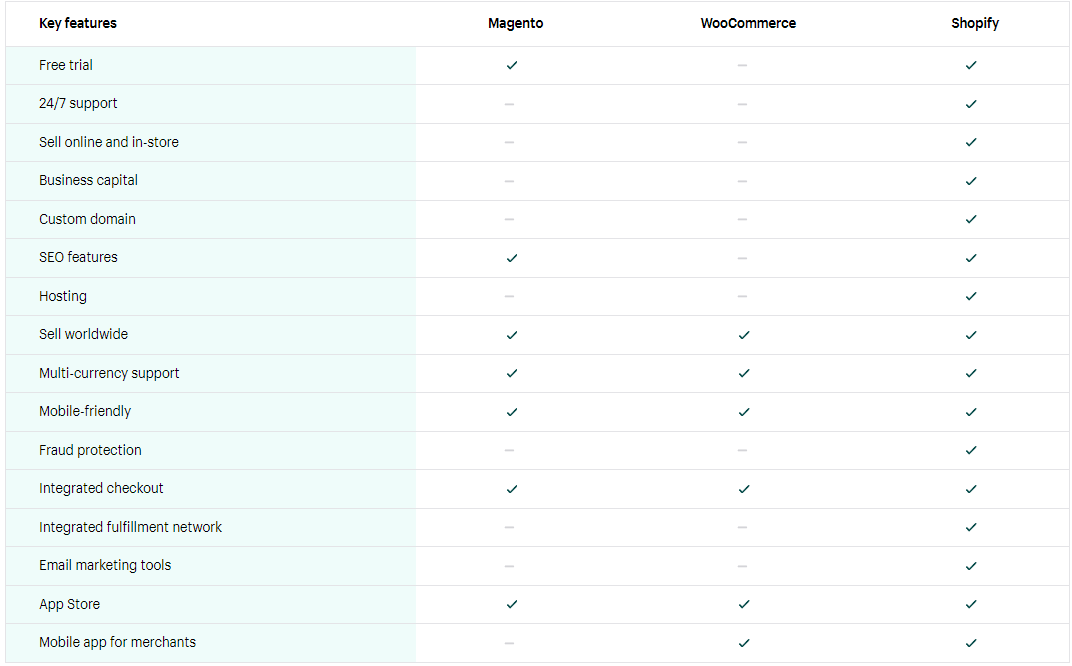1072x666 pixels.
Task: Click Magento checkmark for App Store
Action: pos(511,604)
